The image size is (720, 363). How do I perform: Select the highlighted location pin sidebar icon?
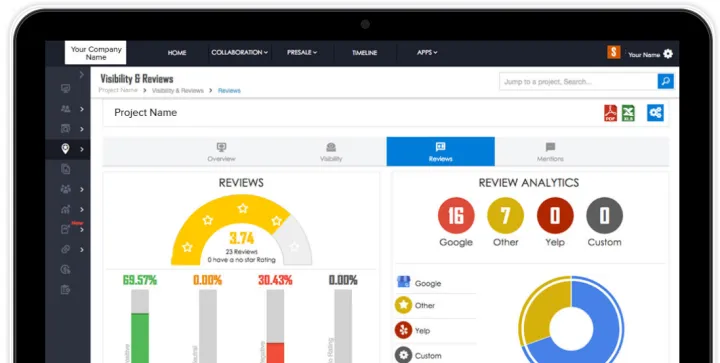[66, 149]
